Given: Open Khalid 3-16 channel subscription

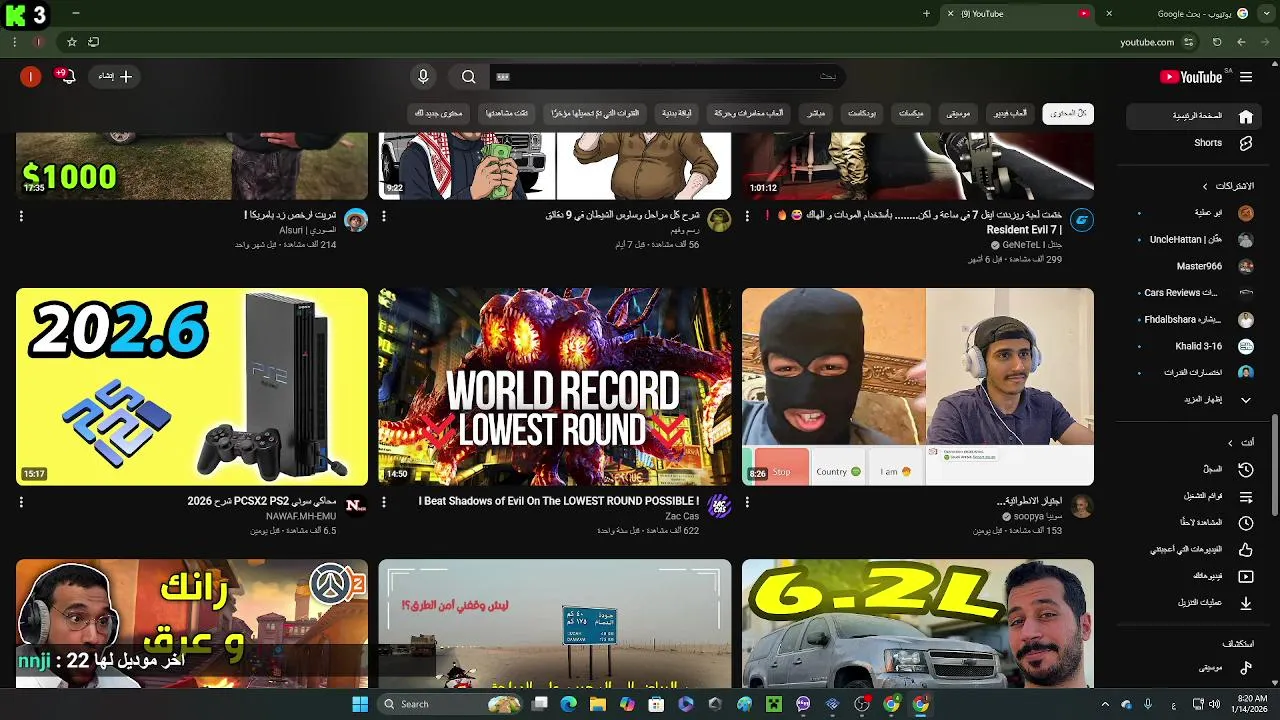Looking at the screenshot, I should point(1196,346).
